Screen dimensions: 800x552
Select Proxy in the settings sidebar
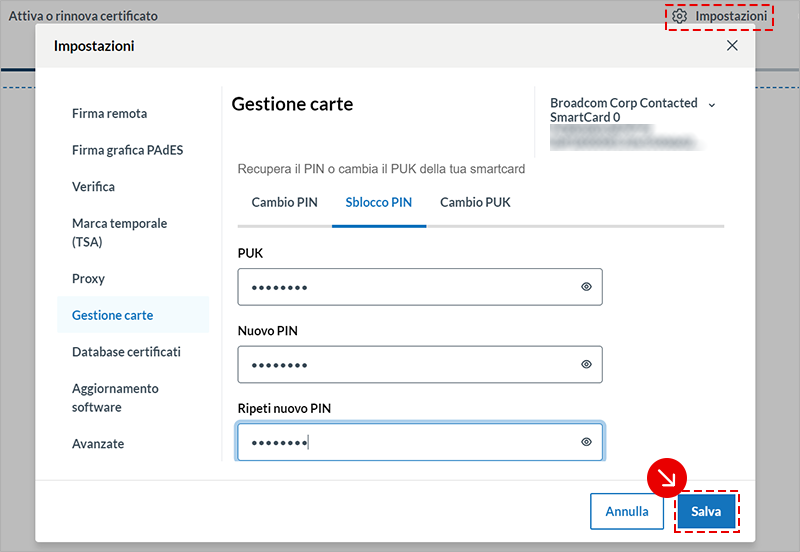[88, 278]
